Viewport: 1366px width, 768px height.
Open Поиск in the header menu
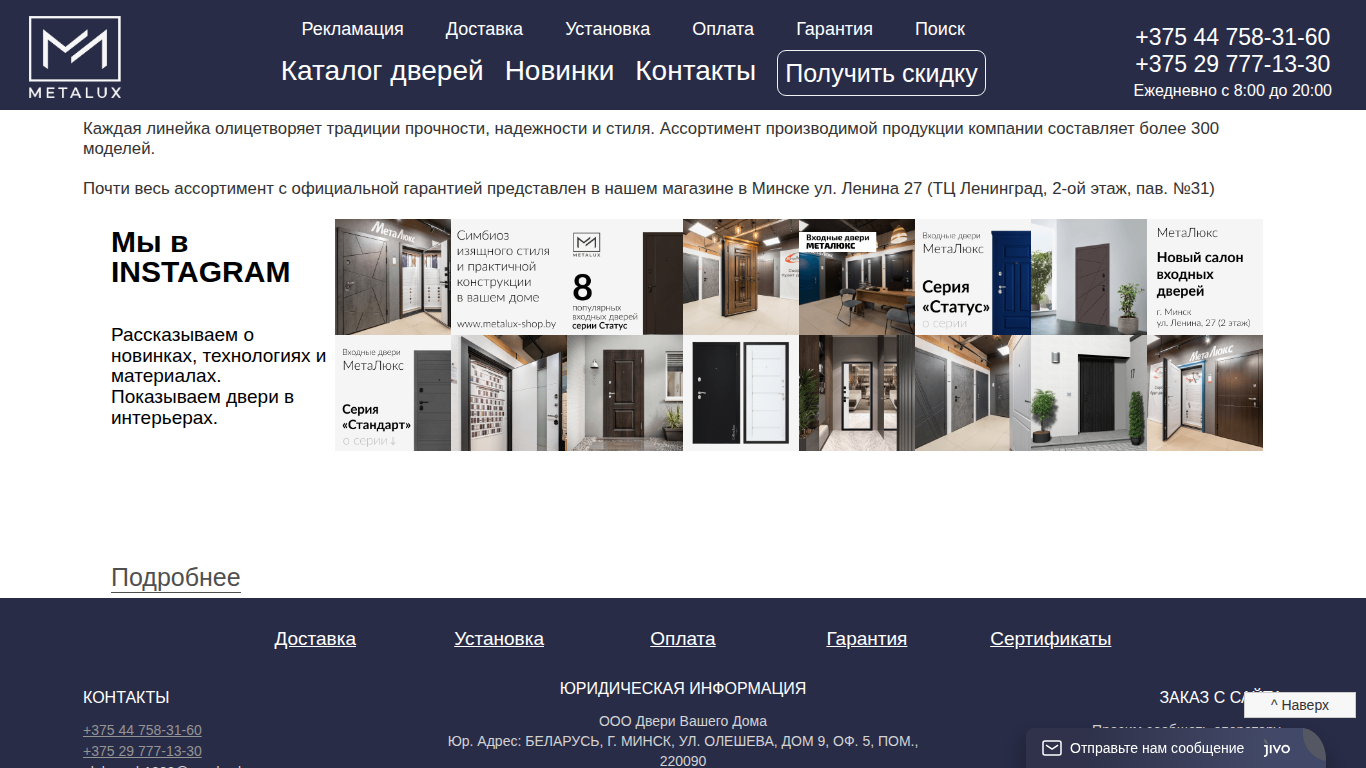click(x=940, y=29)
